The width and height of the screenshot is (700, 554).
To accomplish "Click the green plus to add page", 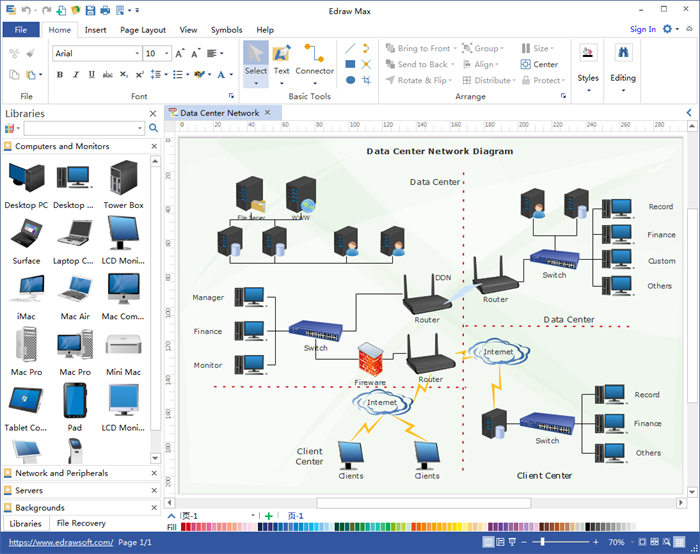I will coord(268,516).
